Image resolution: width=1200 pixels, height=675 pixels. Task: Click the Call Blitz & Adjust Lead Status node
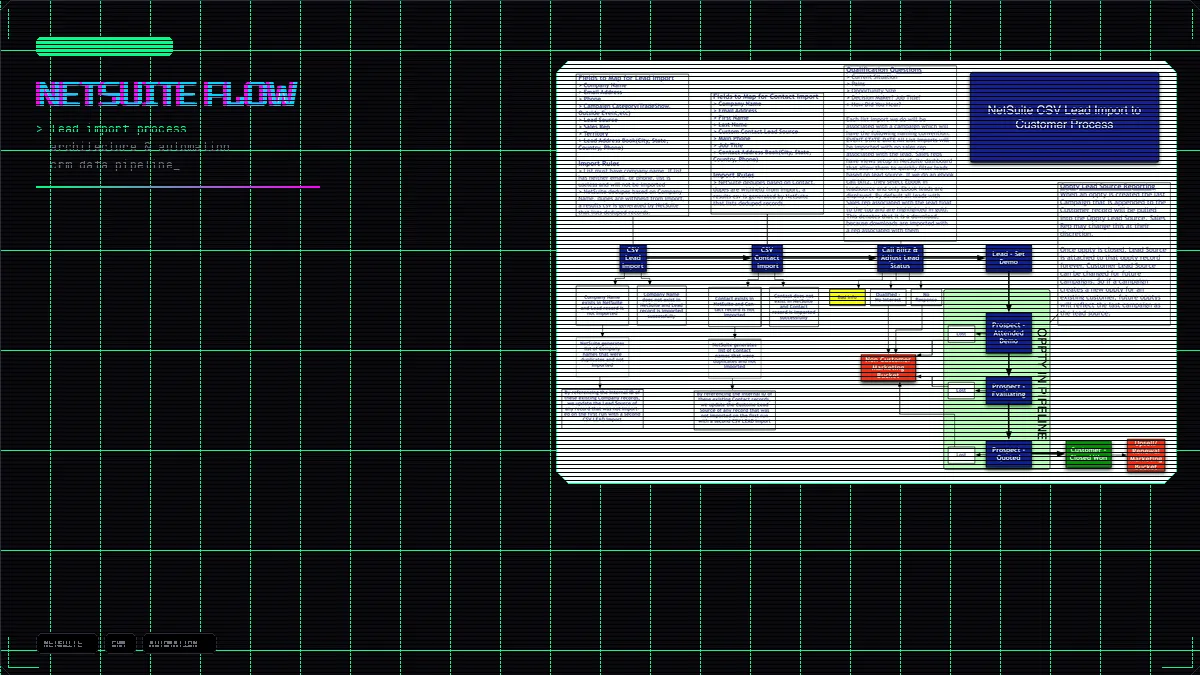(899, 257)
